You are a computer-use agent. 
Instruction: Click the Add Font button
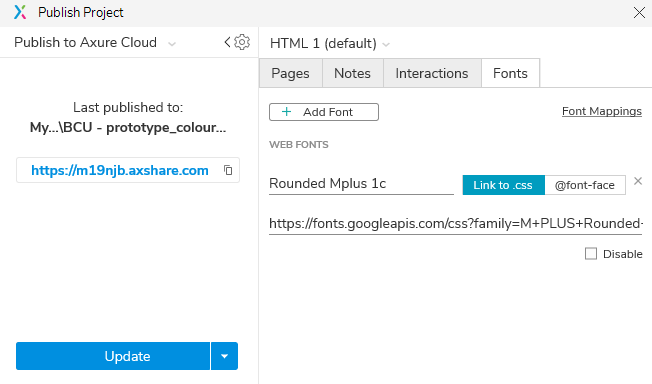pos(324,112)
